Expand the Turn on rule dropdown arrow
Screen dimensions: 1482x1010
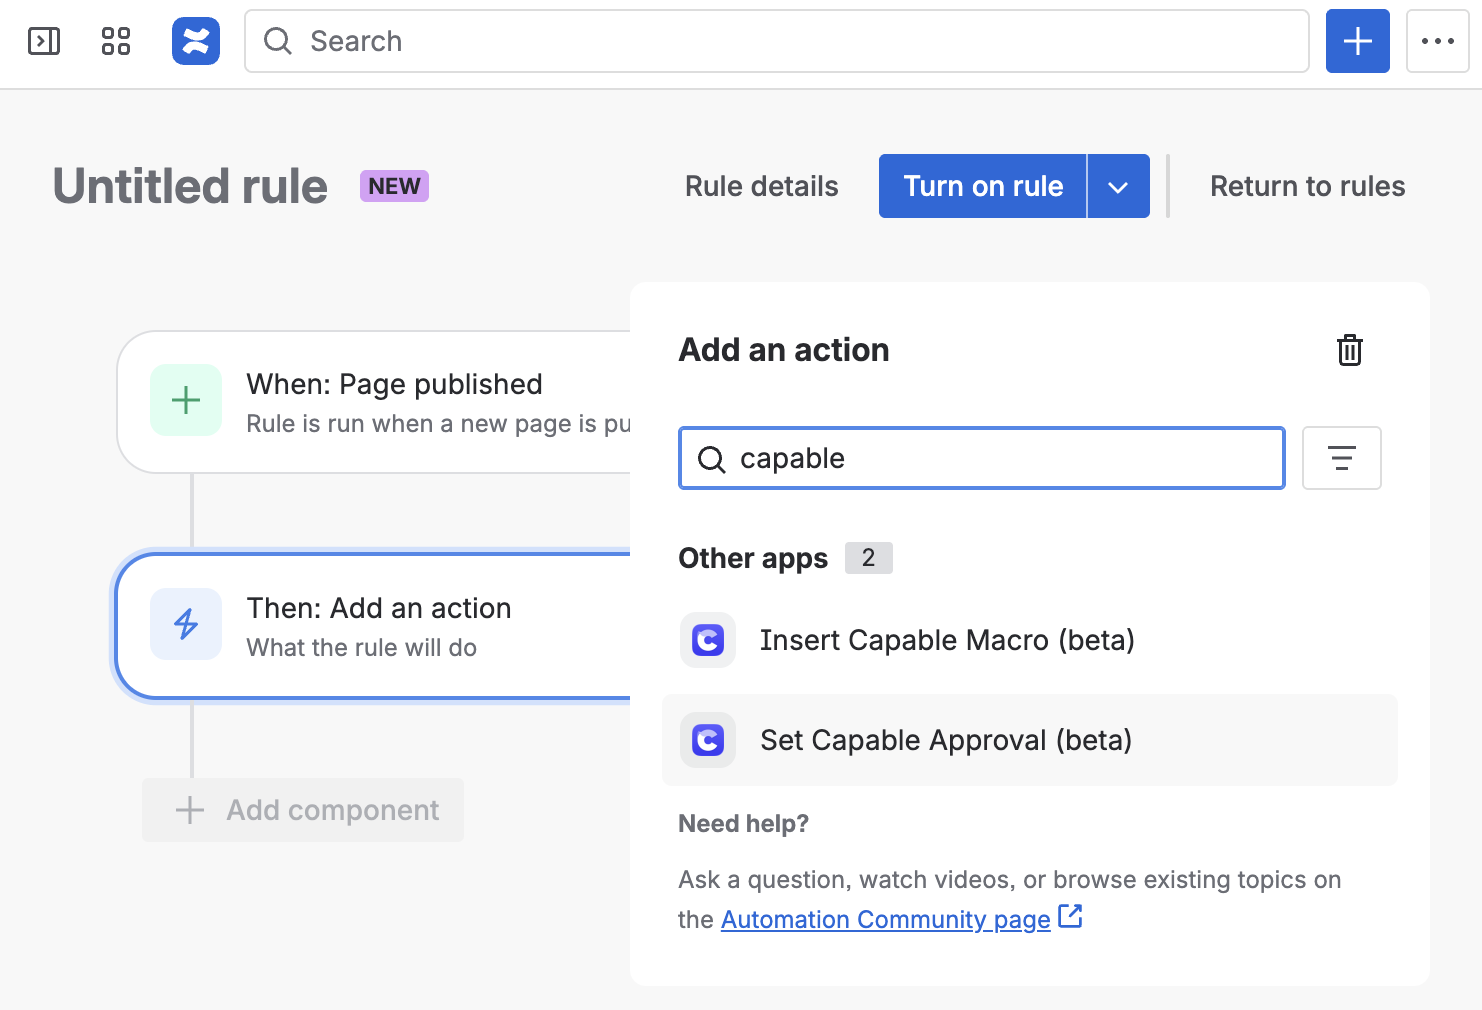(x=1118, y=186)
